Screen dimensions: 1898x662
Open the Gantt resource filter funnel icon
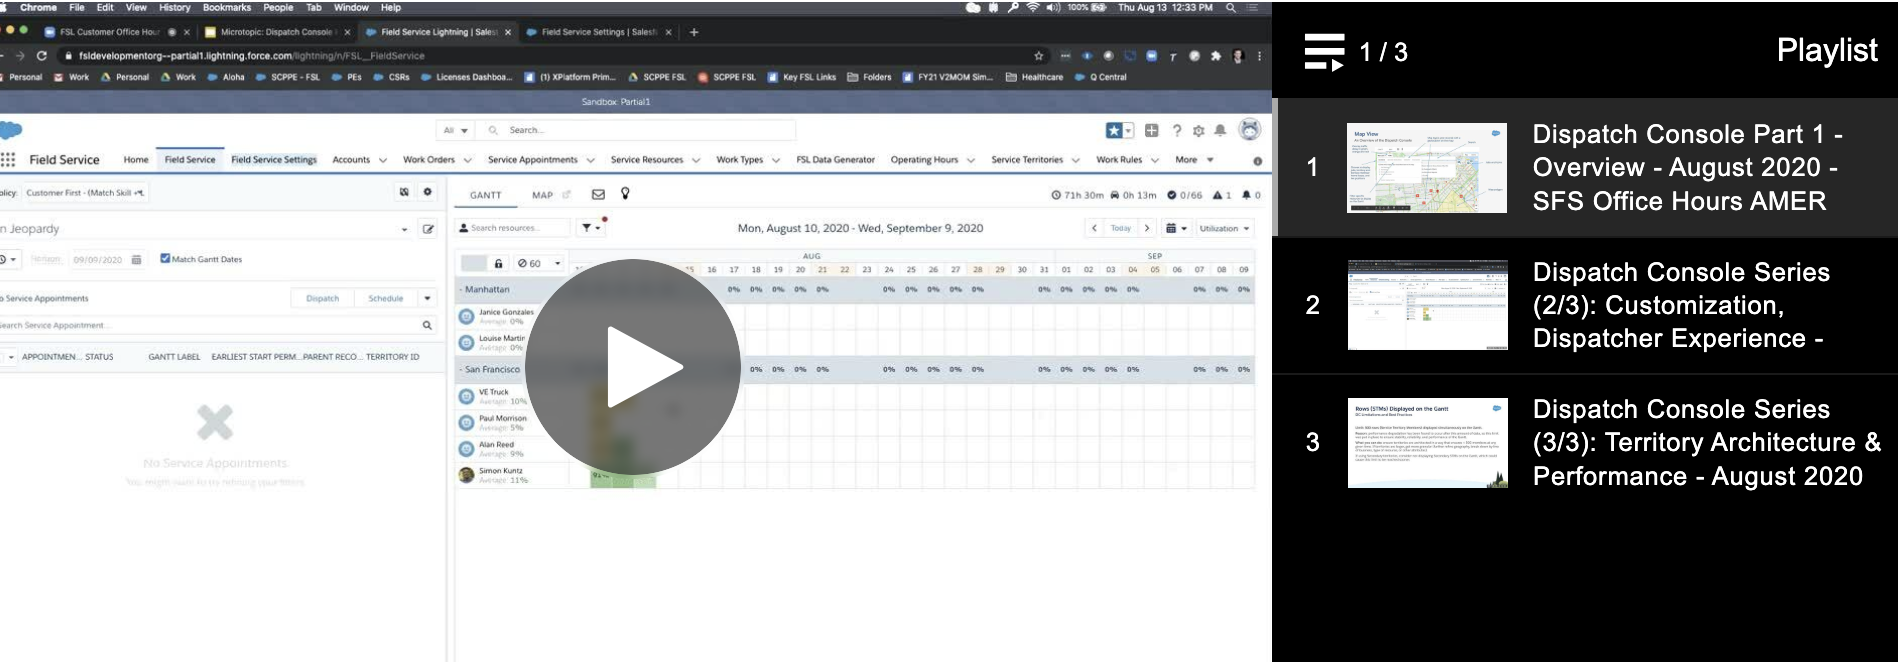[x=587, y=228]
